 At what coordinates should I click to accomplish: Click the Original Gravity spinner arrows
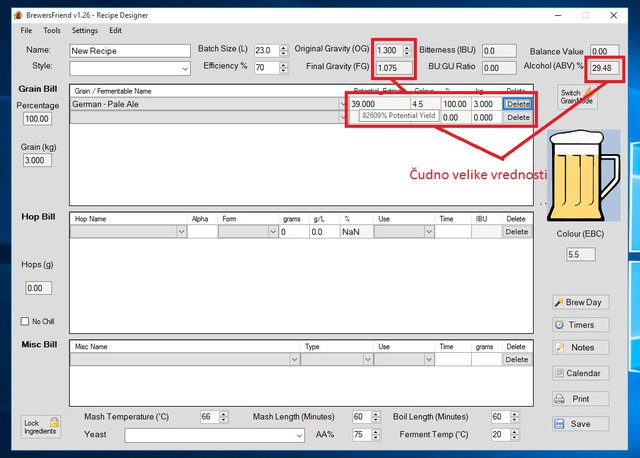point(407,50)
